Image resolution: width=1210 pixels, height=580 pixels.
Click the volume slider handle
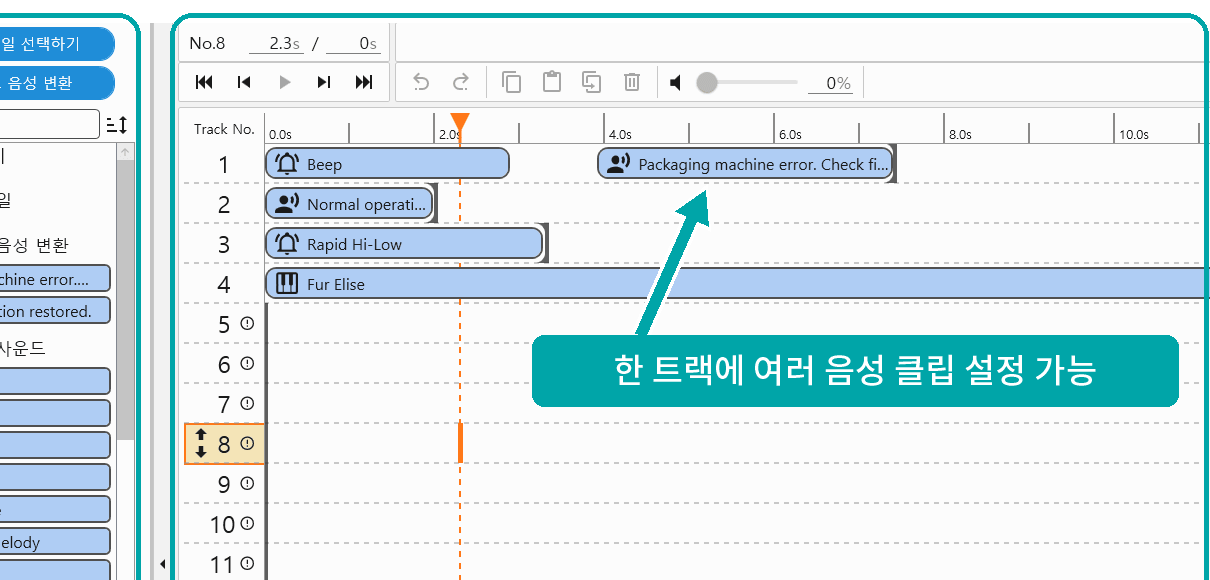(707, 83)
